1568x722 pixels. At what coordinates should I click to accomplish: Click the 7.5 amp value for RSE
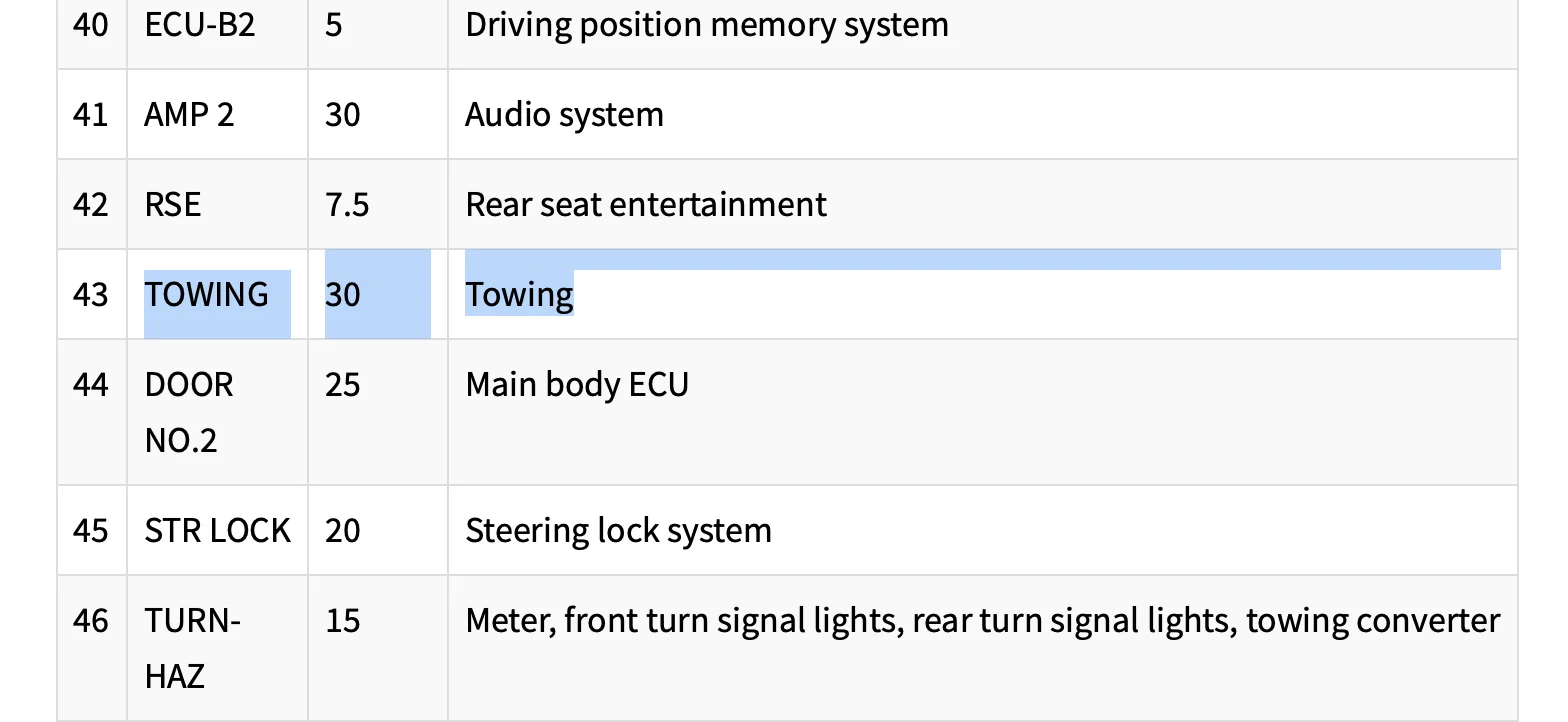pyautogui.click(x=347, y=204)
